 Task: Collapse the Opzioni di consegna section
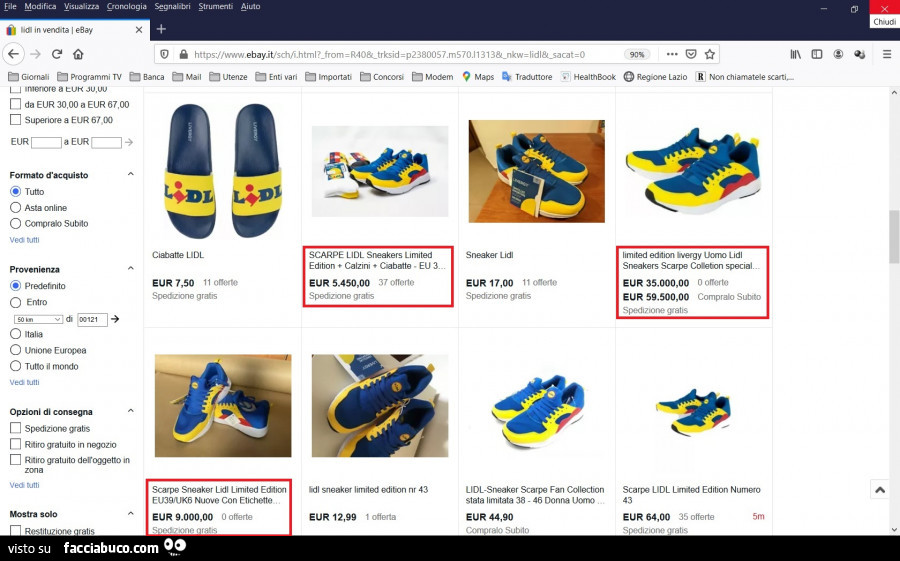(130, 411)
